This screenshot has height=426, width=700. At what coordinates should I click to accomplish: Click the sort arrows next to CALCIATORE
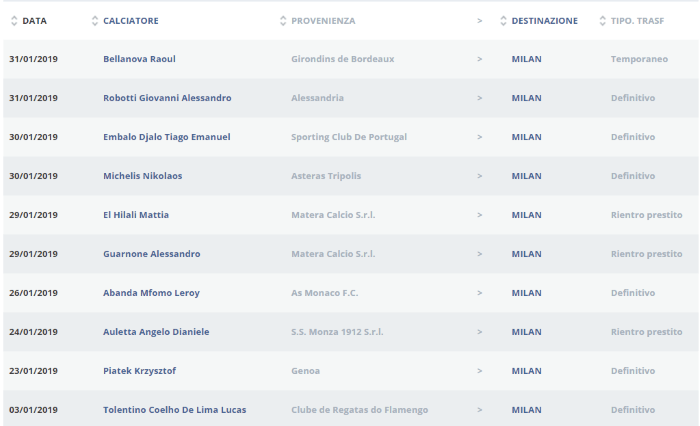[x=95, y=21]
